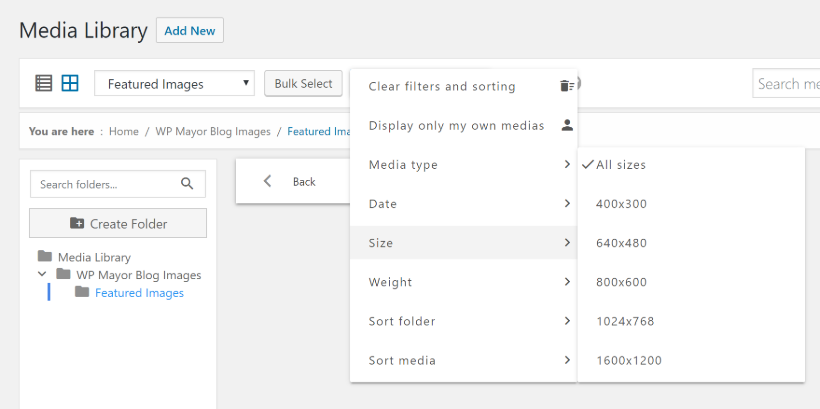The height and width of the screenshot is (409, 820).
Task: Click the Back arrow icon
Action: 268,181
